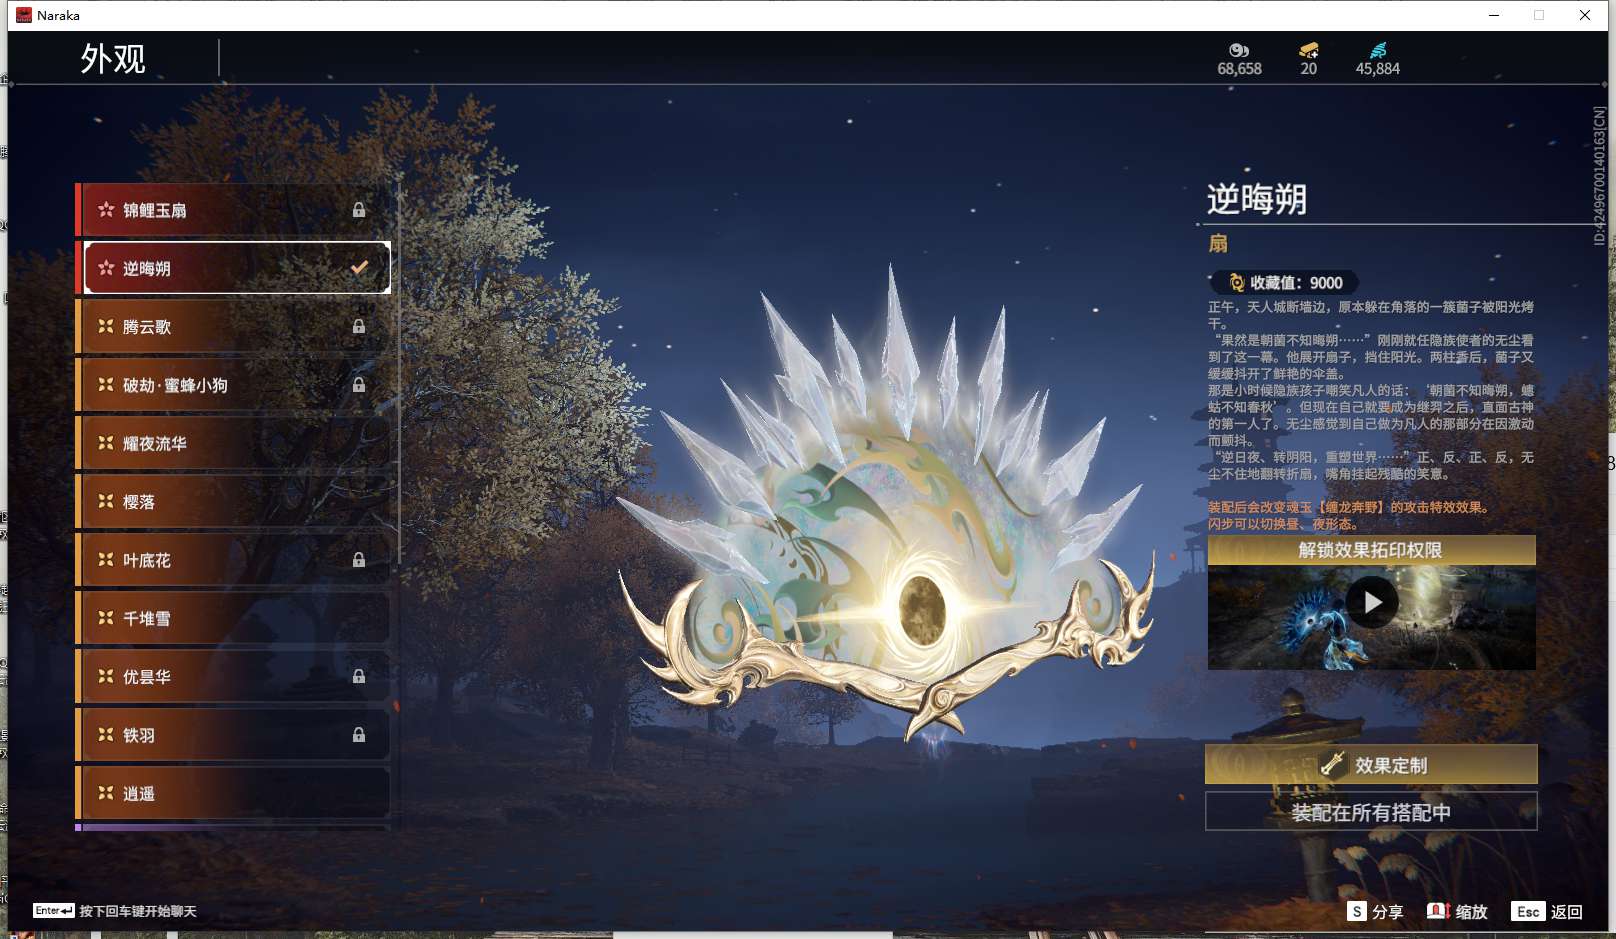The height and width of the screenshot is (939, 1616).
Task: Click the lock icon on 铁羽
Action: coord(359,735)
